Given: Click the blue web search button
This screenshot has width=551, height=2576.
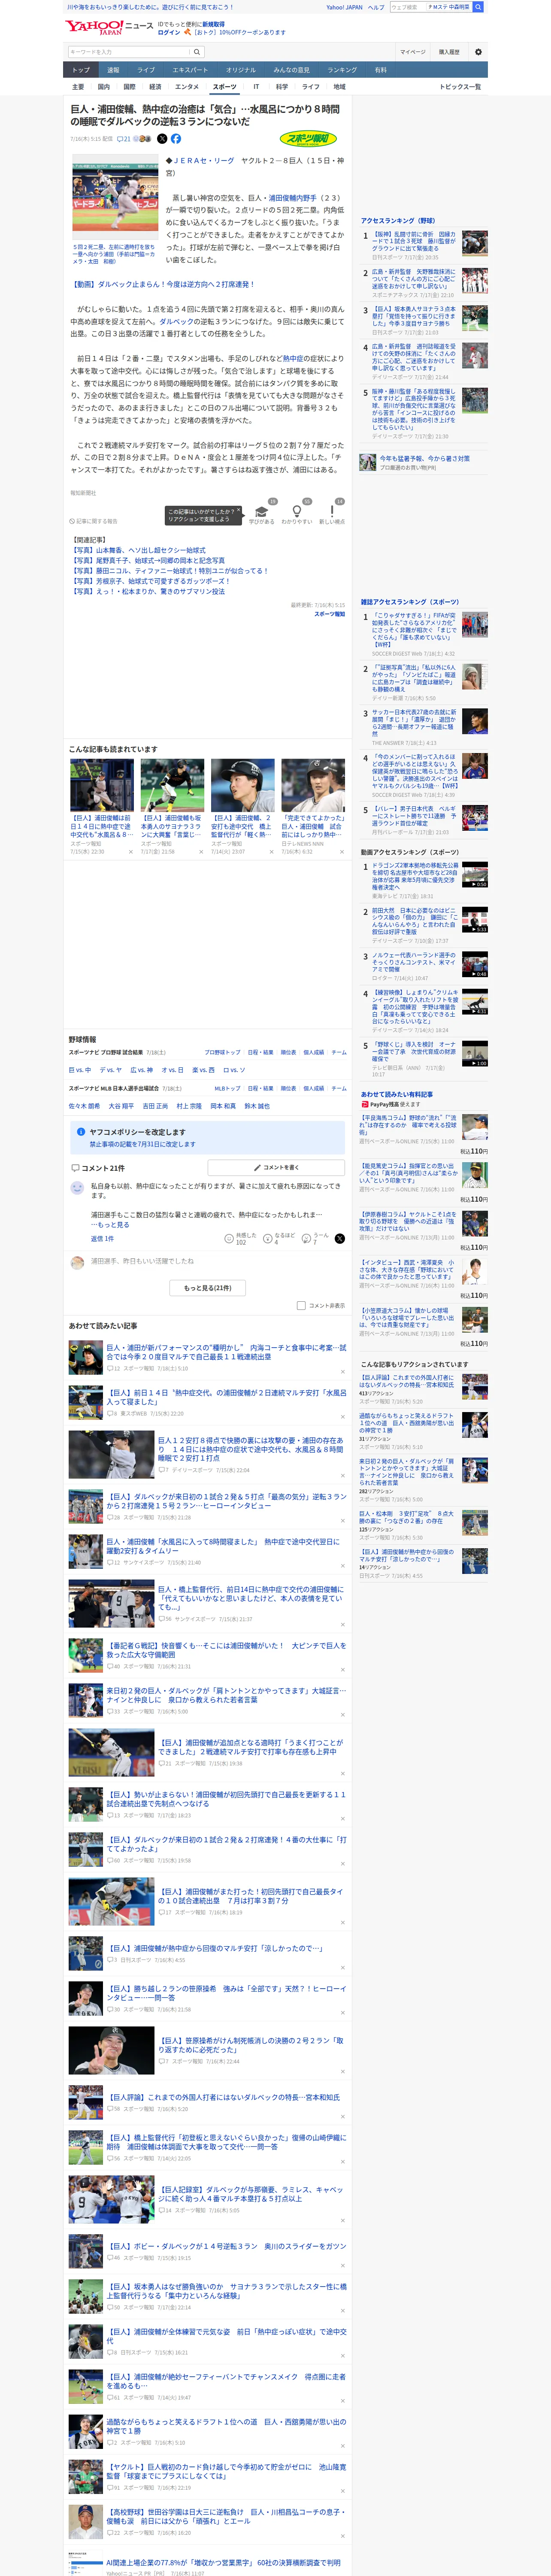Looking at the screenshot, I should pyautogui.click(x=478, y=7).
